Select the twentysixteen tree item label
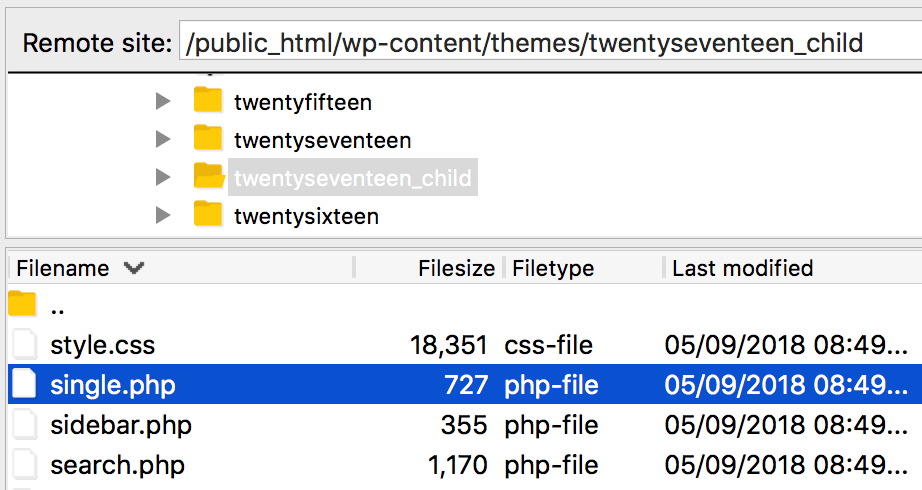 [306, 215]
